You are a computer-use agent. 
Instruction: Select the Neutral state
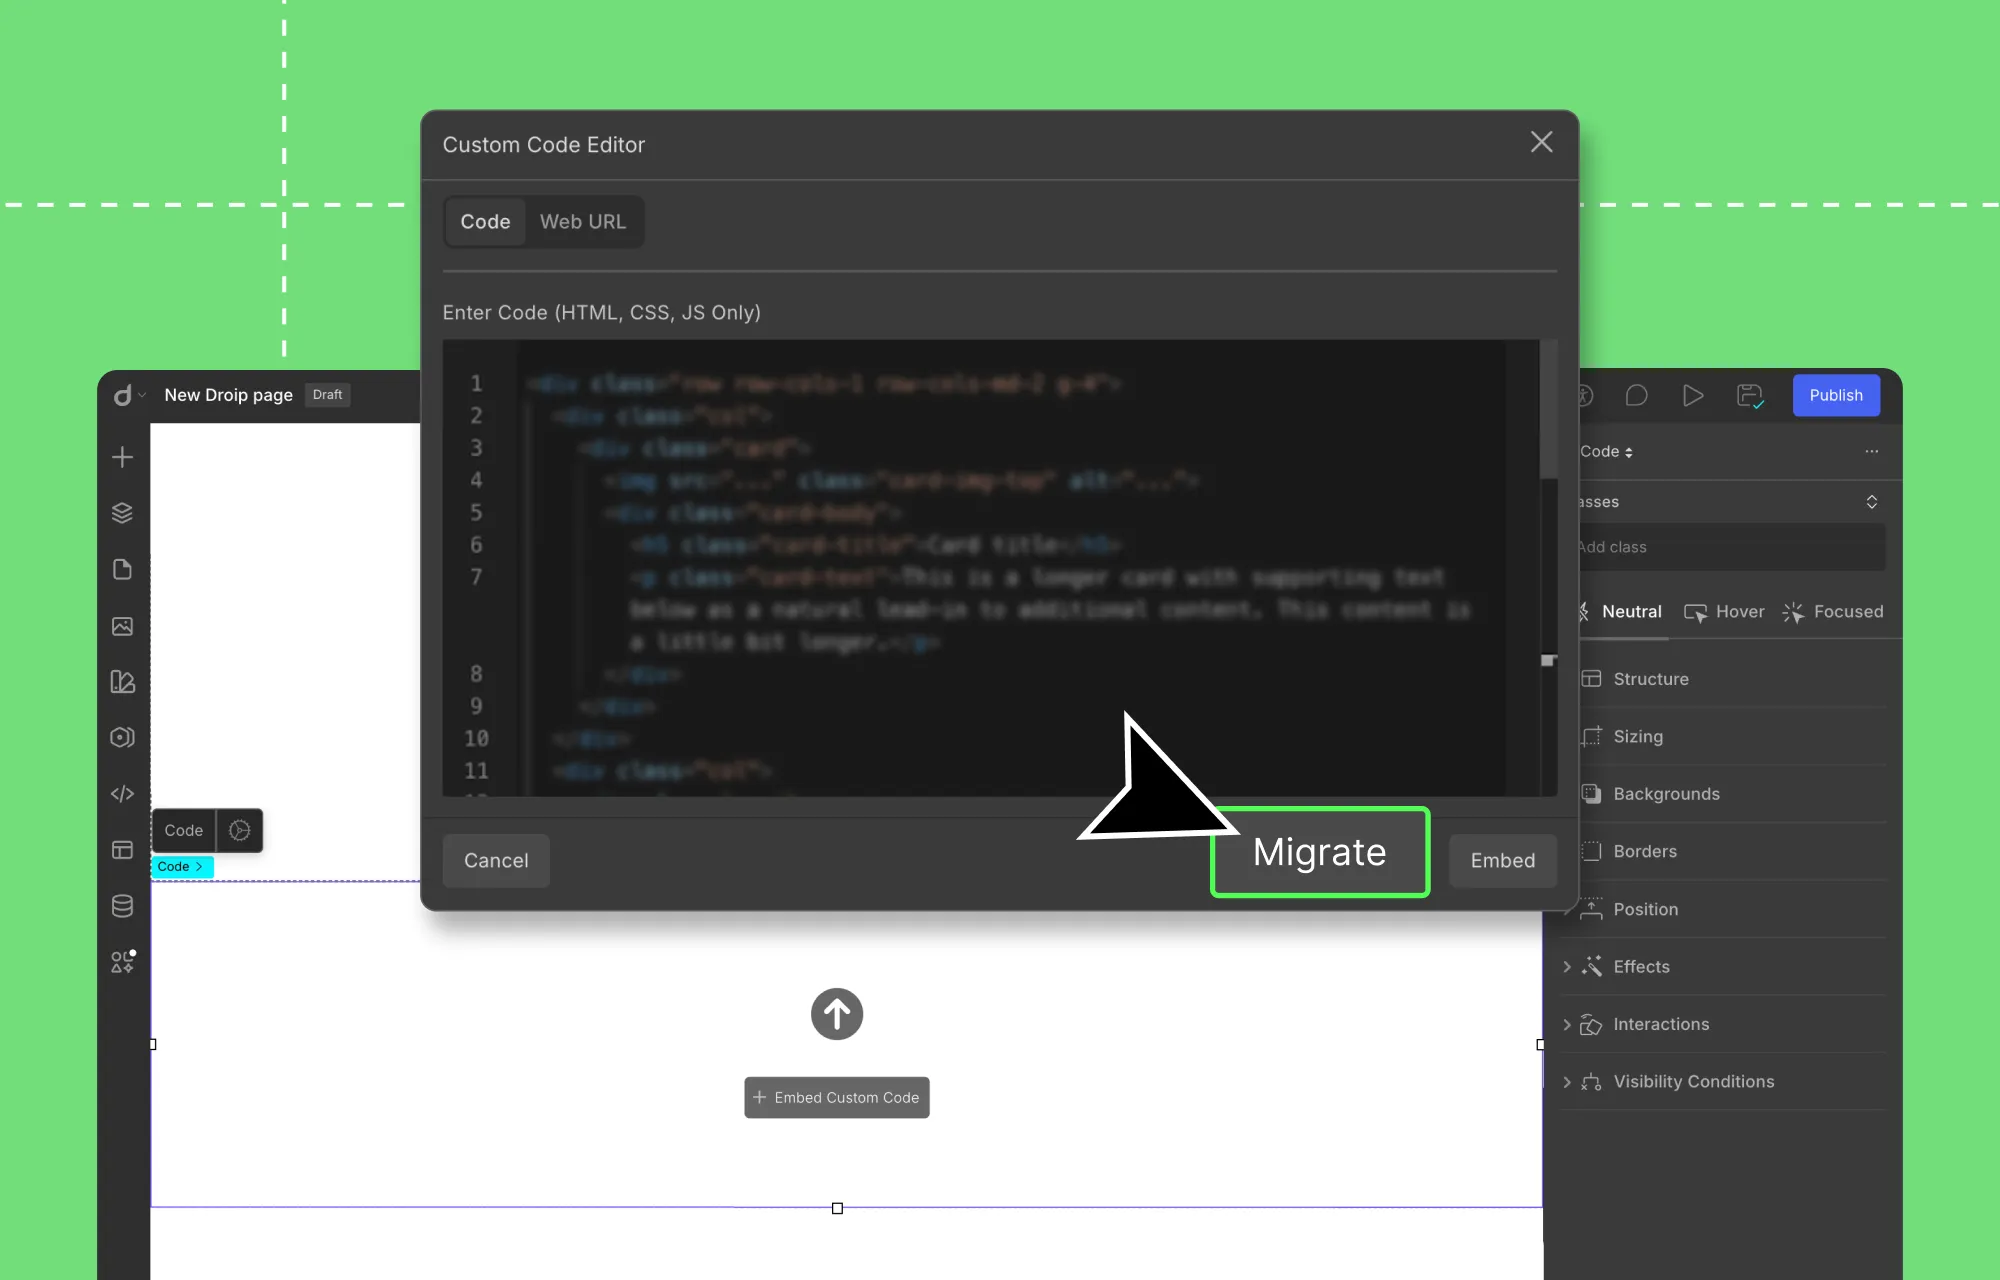tap(1631, 611)
